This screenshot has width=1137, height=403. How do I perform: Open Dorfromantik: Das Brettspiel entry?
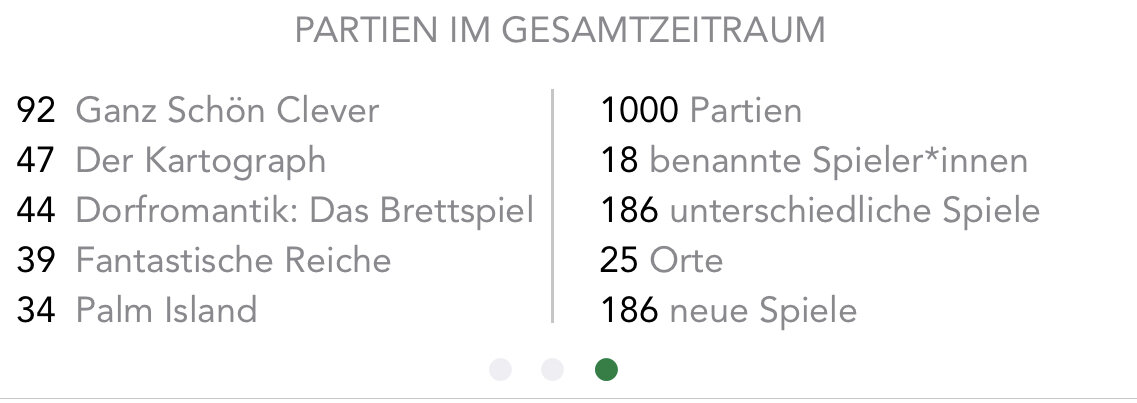[x=304, y=210]
